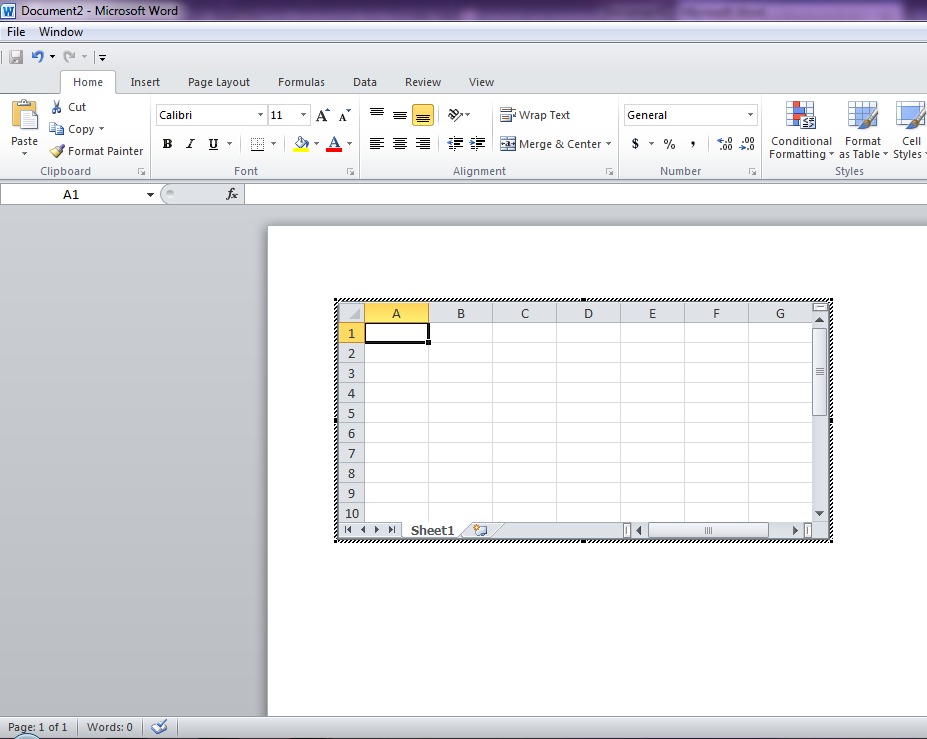927x739 pixels.
Task: Apply underline to selected cell
Action: [211, 143]
